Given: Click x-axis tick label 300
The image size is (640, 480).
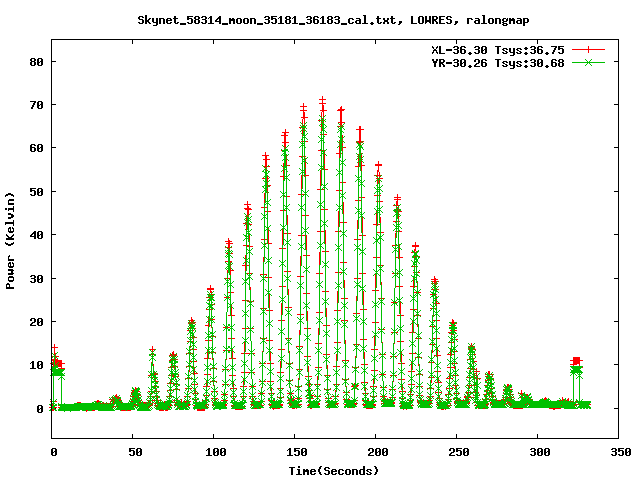Looking at the screenshot, I should [540, 452].
